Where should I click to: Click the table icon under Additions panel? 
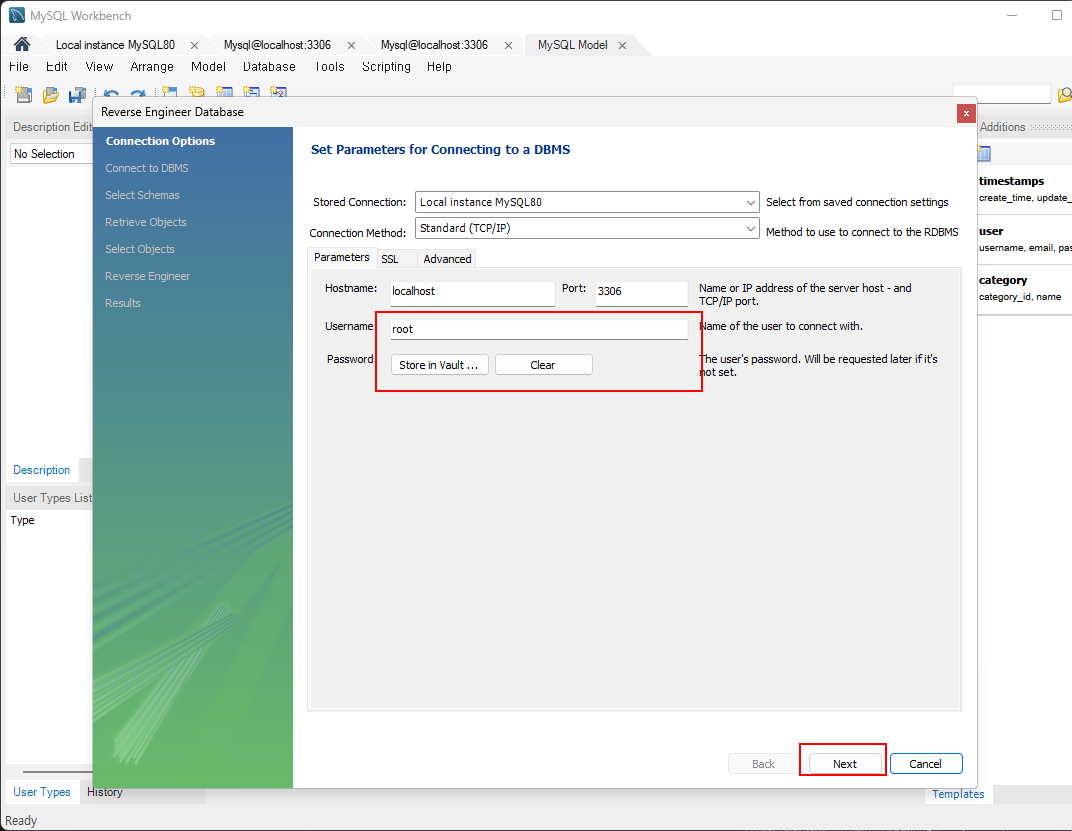click(x=984, y=153)
